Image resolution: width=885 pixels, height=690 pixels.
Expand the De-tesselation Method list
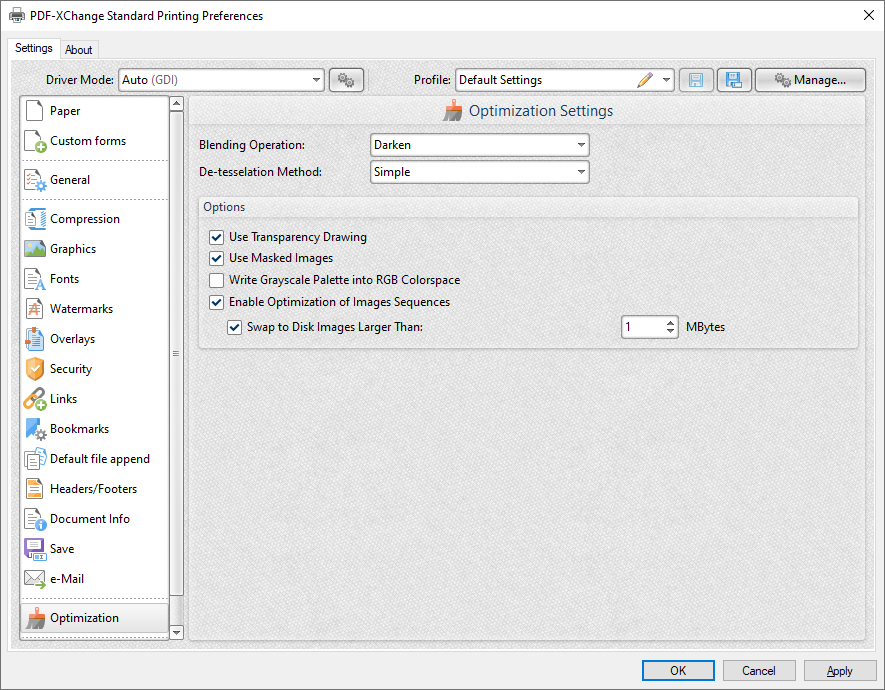pyautogui.click(x=580, y=171)
